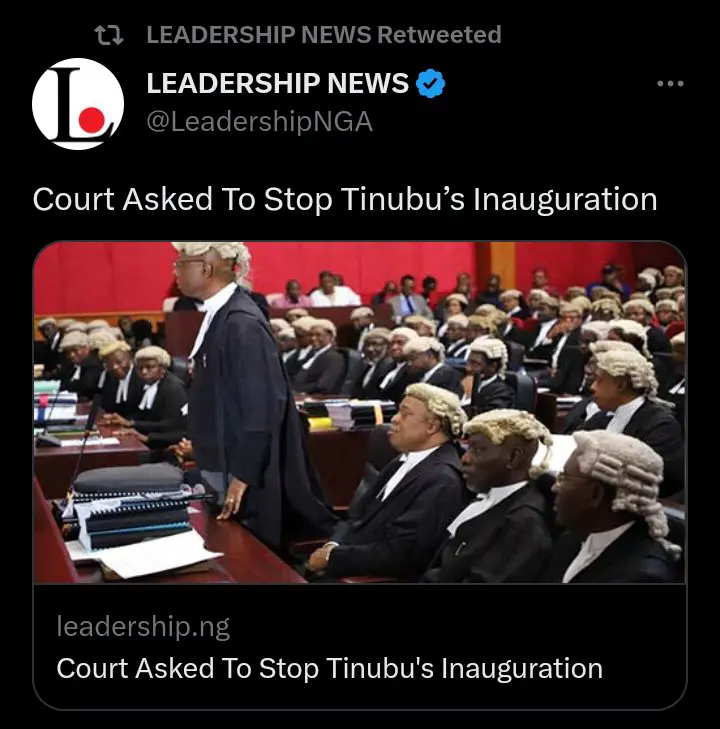The image size is (720, 729).
Task: Open the @LeadershipNGA handle
Action: [x=259, y=122]
